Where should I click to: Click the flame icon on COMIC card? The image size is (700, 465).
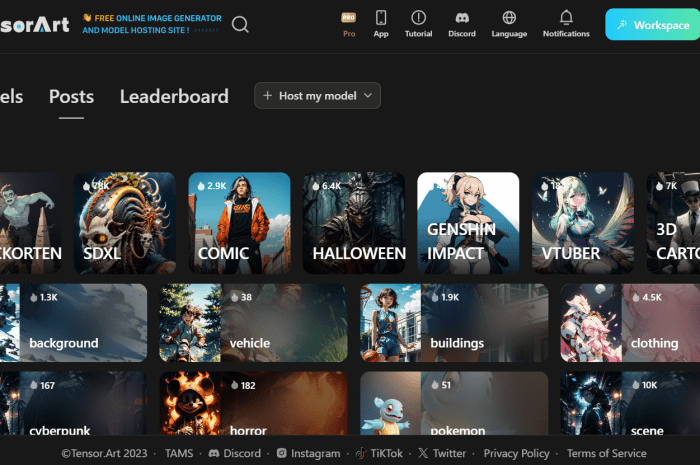click(x=201, y=186)
